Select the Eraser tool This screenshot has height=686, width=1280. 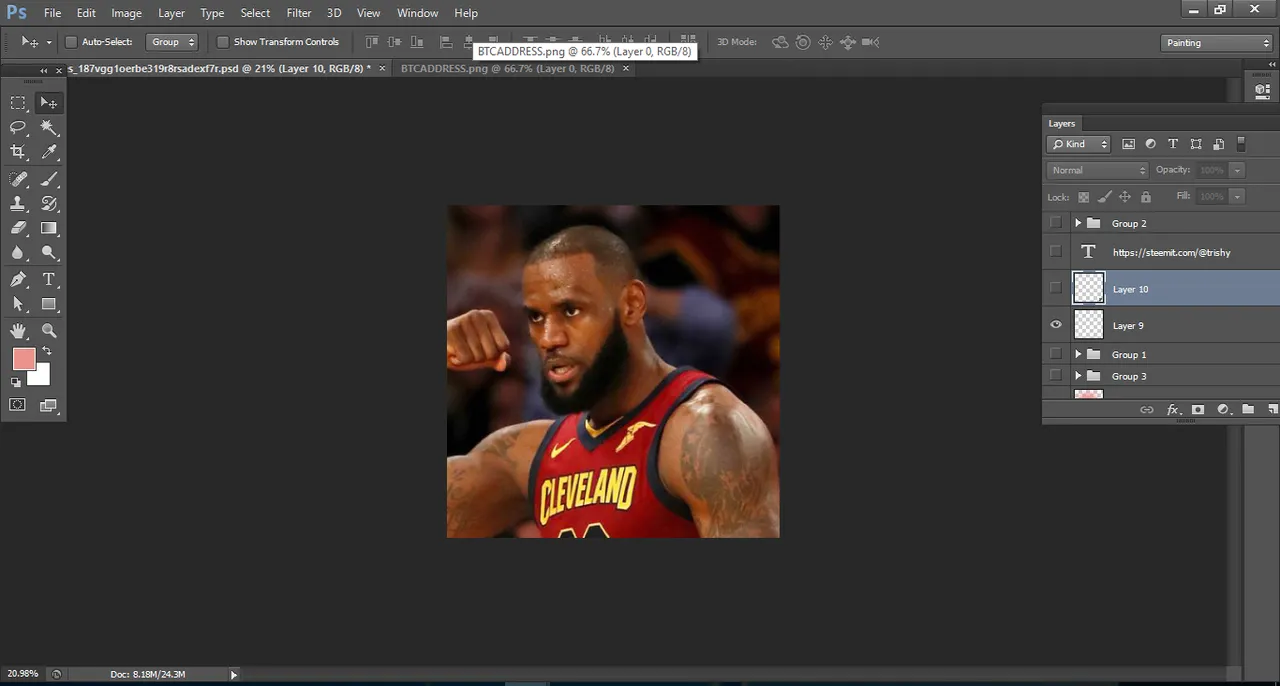pos(18,228)
